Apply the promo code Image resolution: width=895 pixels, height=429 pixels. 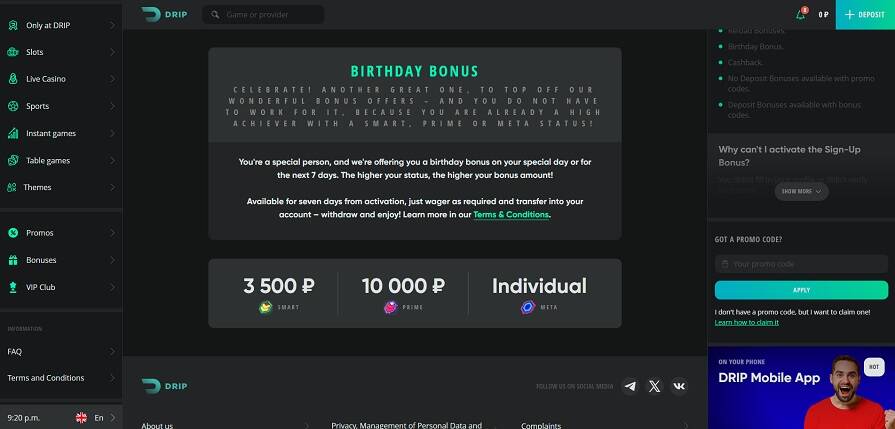tap(801, 290)
